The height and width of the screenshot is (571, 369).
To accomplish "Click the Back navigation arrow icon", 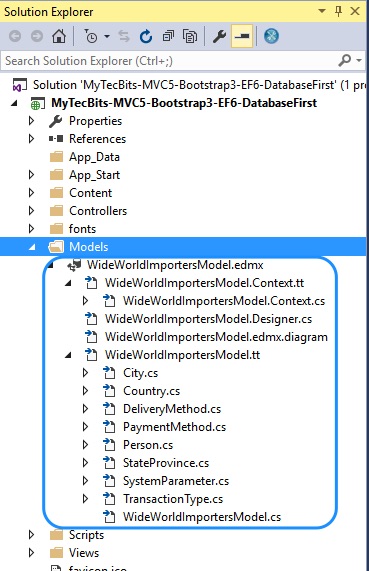I will [x=15, y=36].
